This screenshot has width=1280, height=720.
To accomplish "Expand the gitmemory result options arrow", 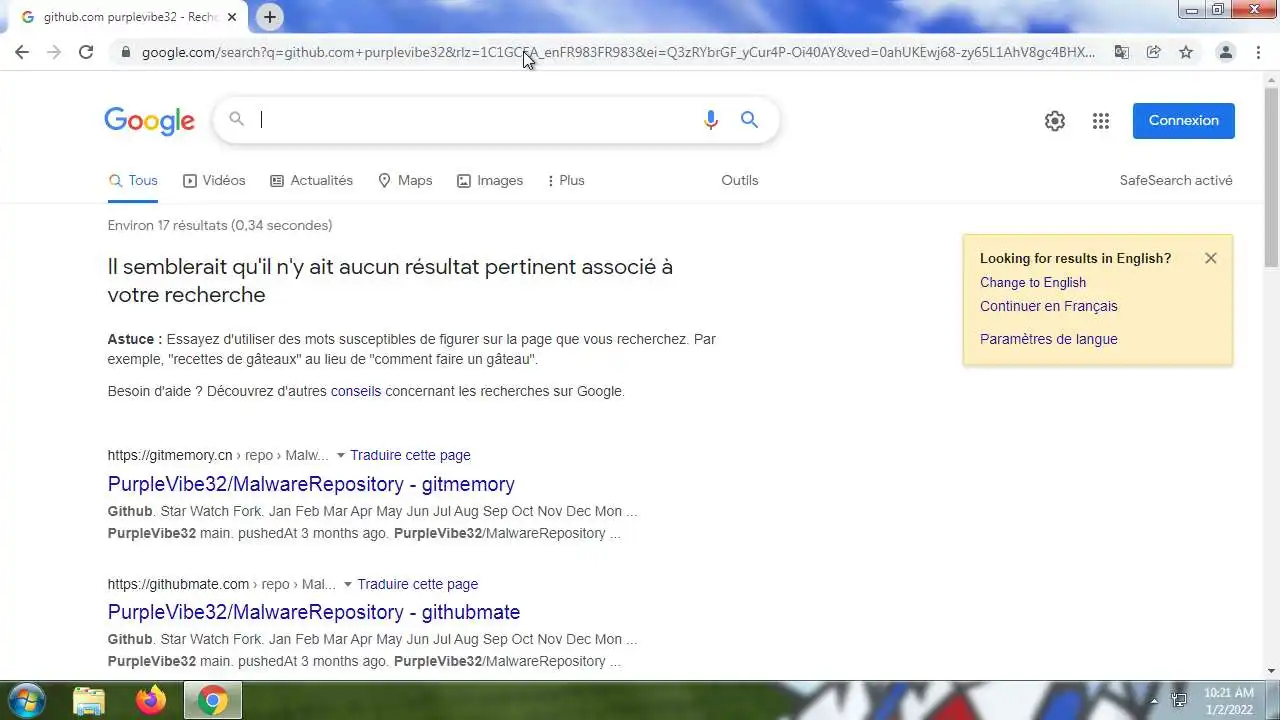I will point(340,455).
